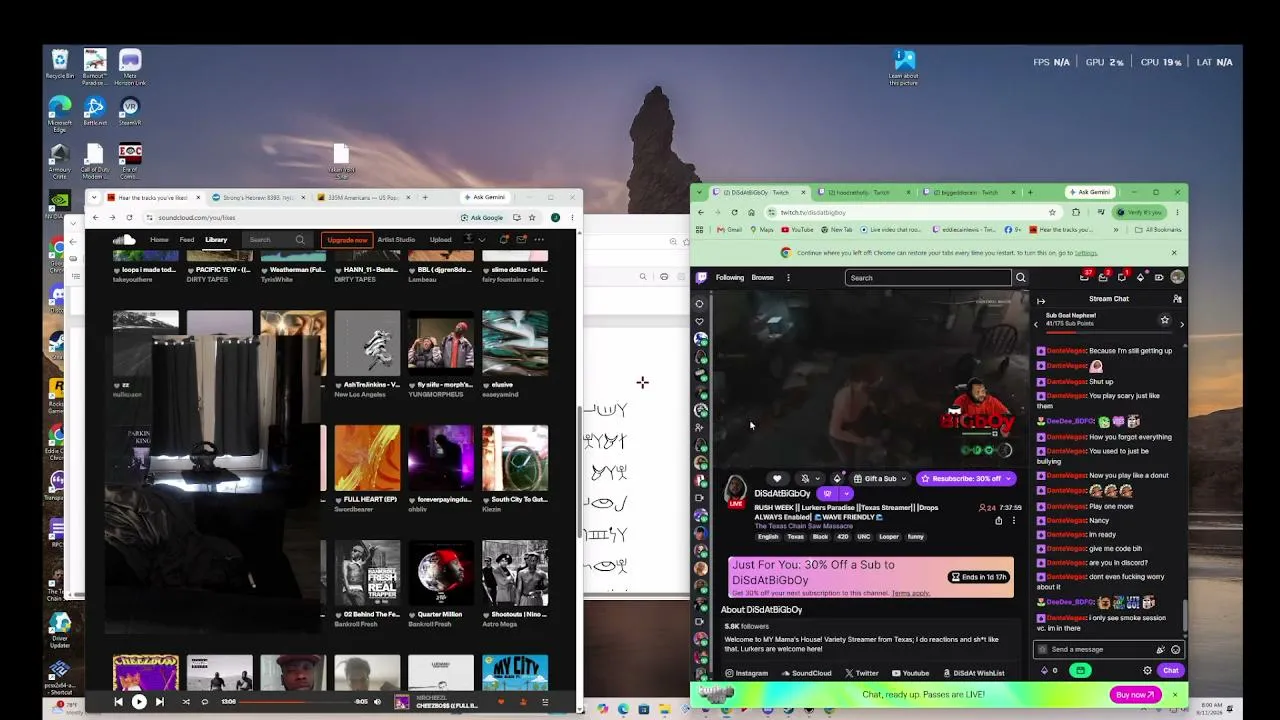Open the emote picker in chat
This screenshot has width=1280, height=720.
[1176, 649]
